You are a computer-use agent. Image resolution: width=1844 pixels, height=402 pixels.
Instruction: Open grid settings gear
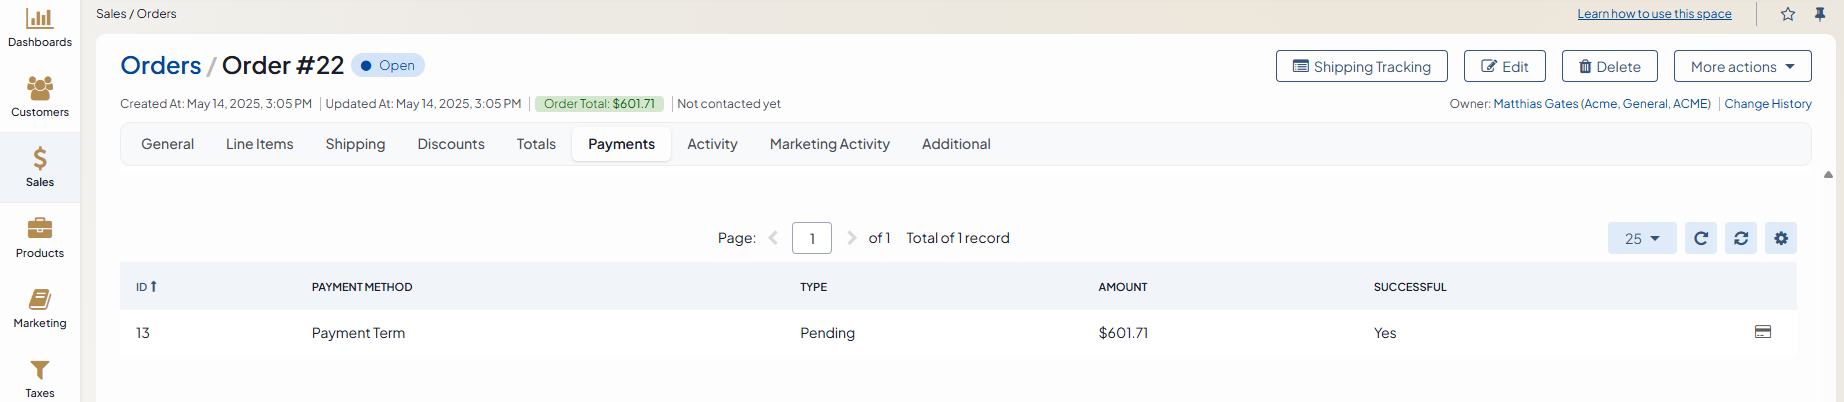[x=1781, y=238]
